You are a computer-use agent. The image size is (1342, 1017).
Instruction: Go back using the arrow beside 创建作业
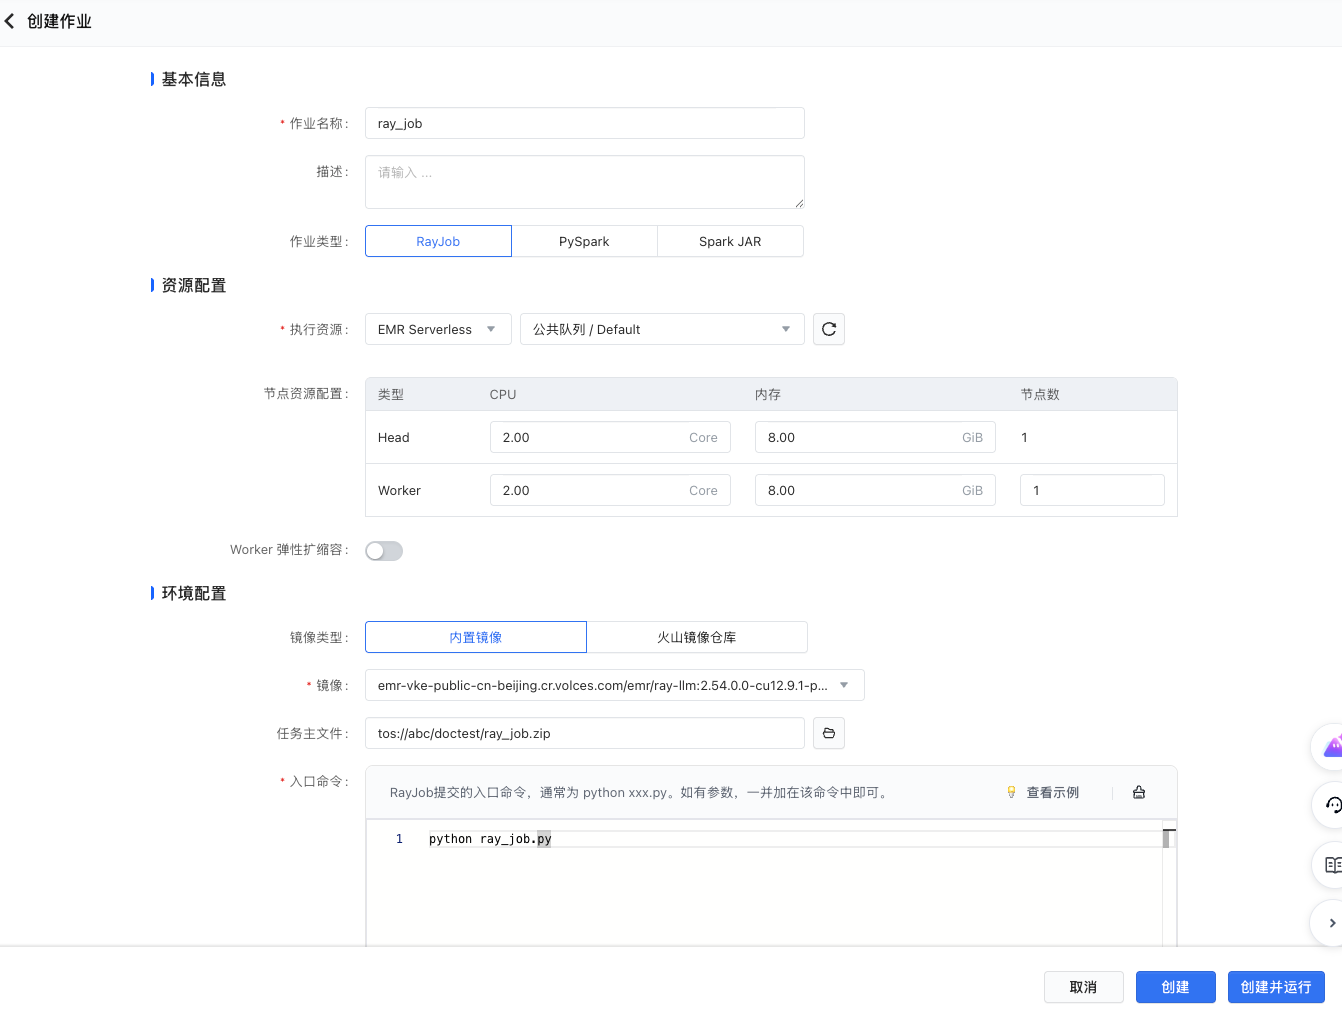pyautogui.click(x=10, y=21)
